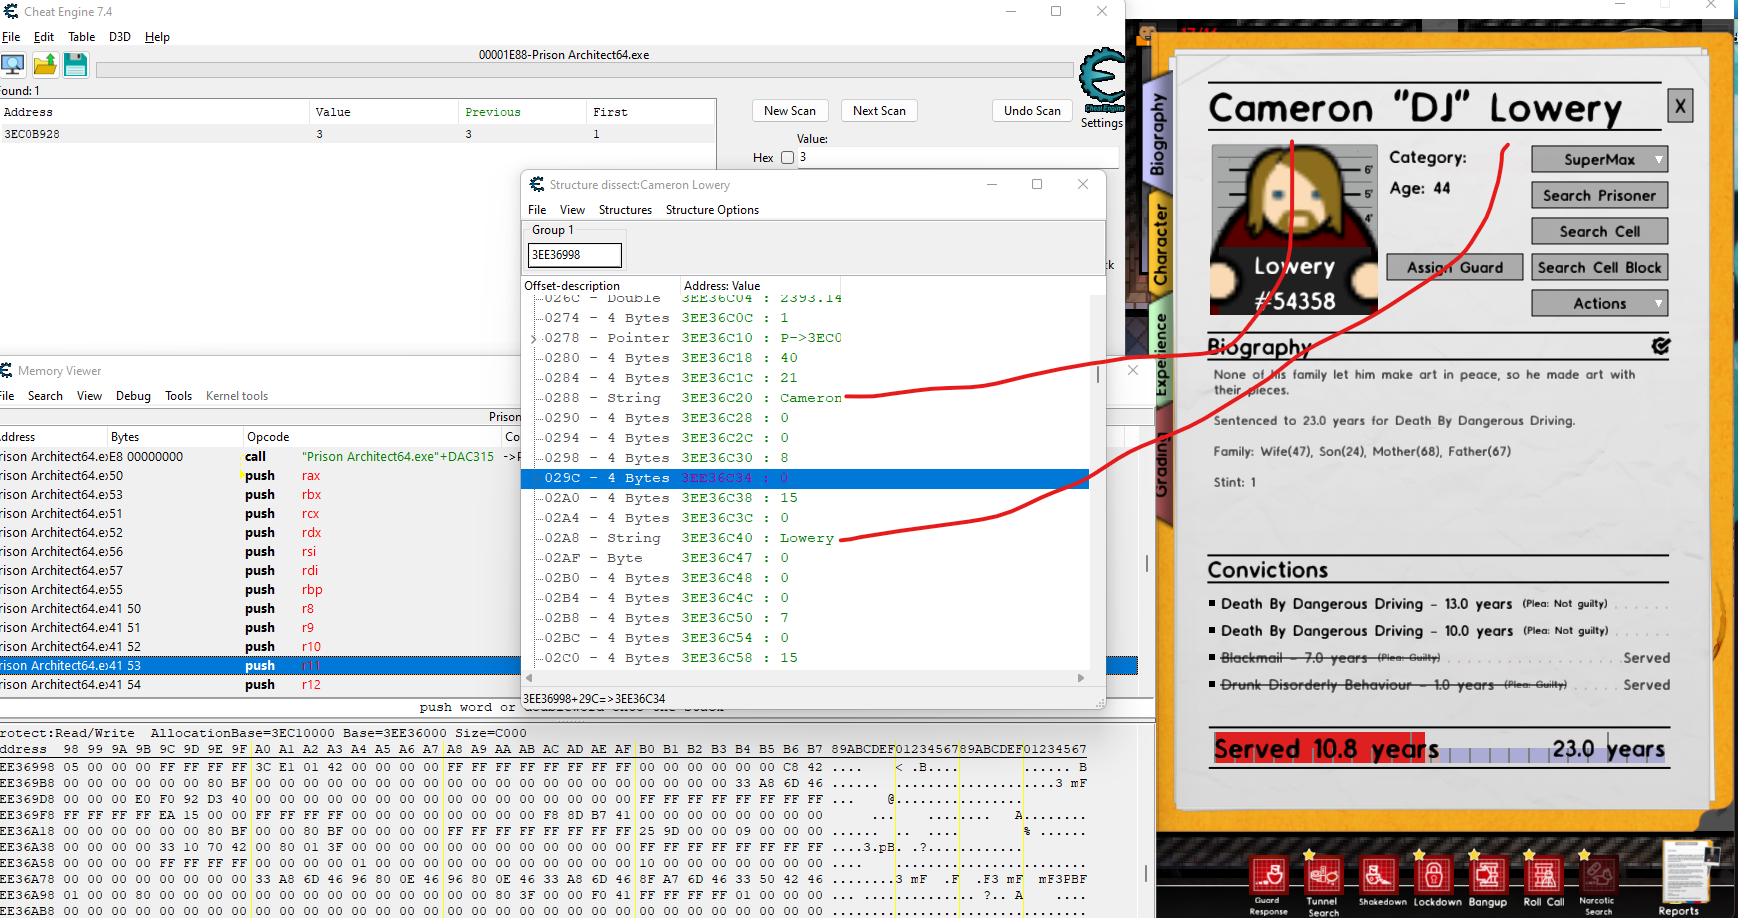Call Guard Response icon

[1269, 875]
